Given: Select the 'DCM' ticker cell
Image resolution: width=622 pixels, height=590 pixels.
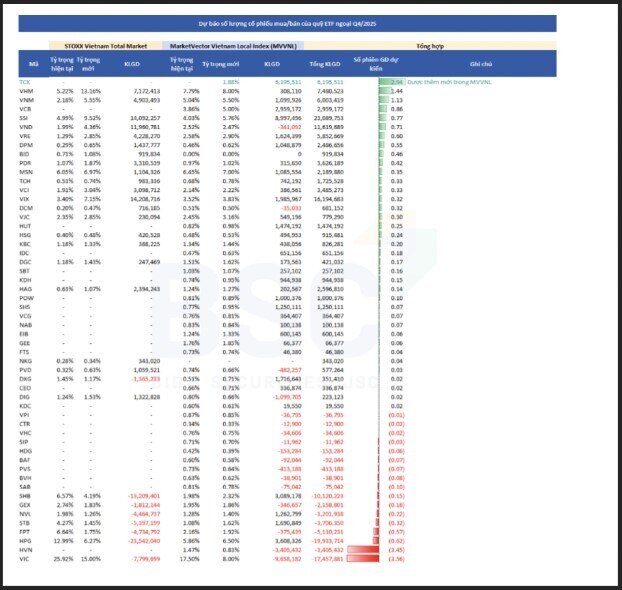Looking at the screenshot, I should (26, 208).
